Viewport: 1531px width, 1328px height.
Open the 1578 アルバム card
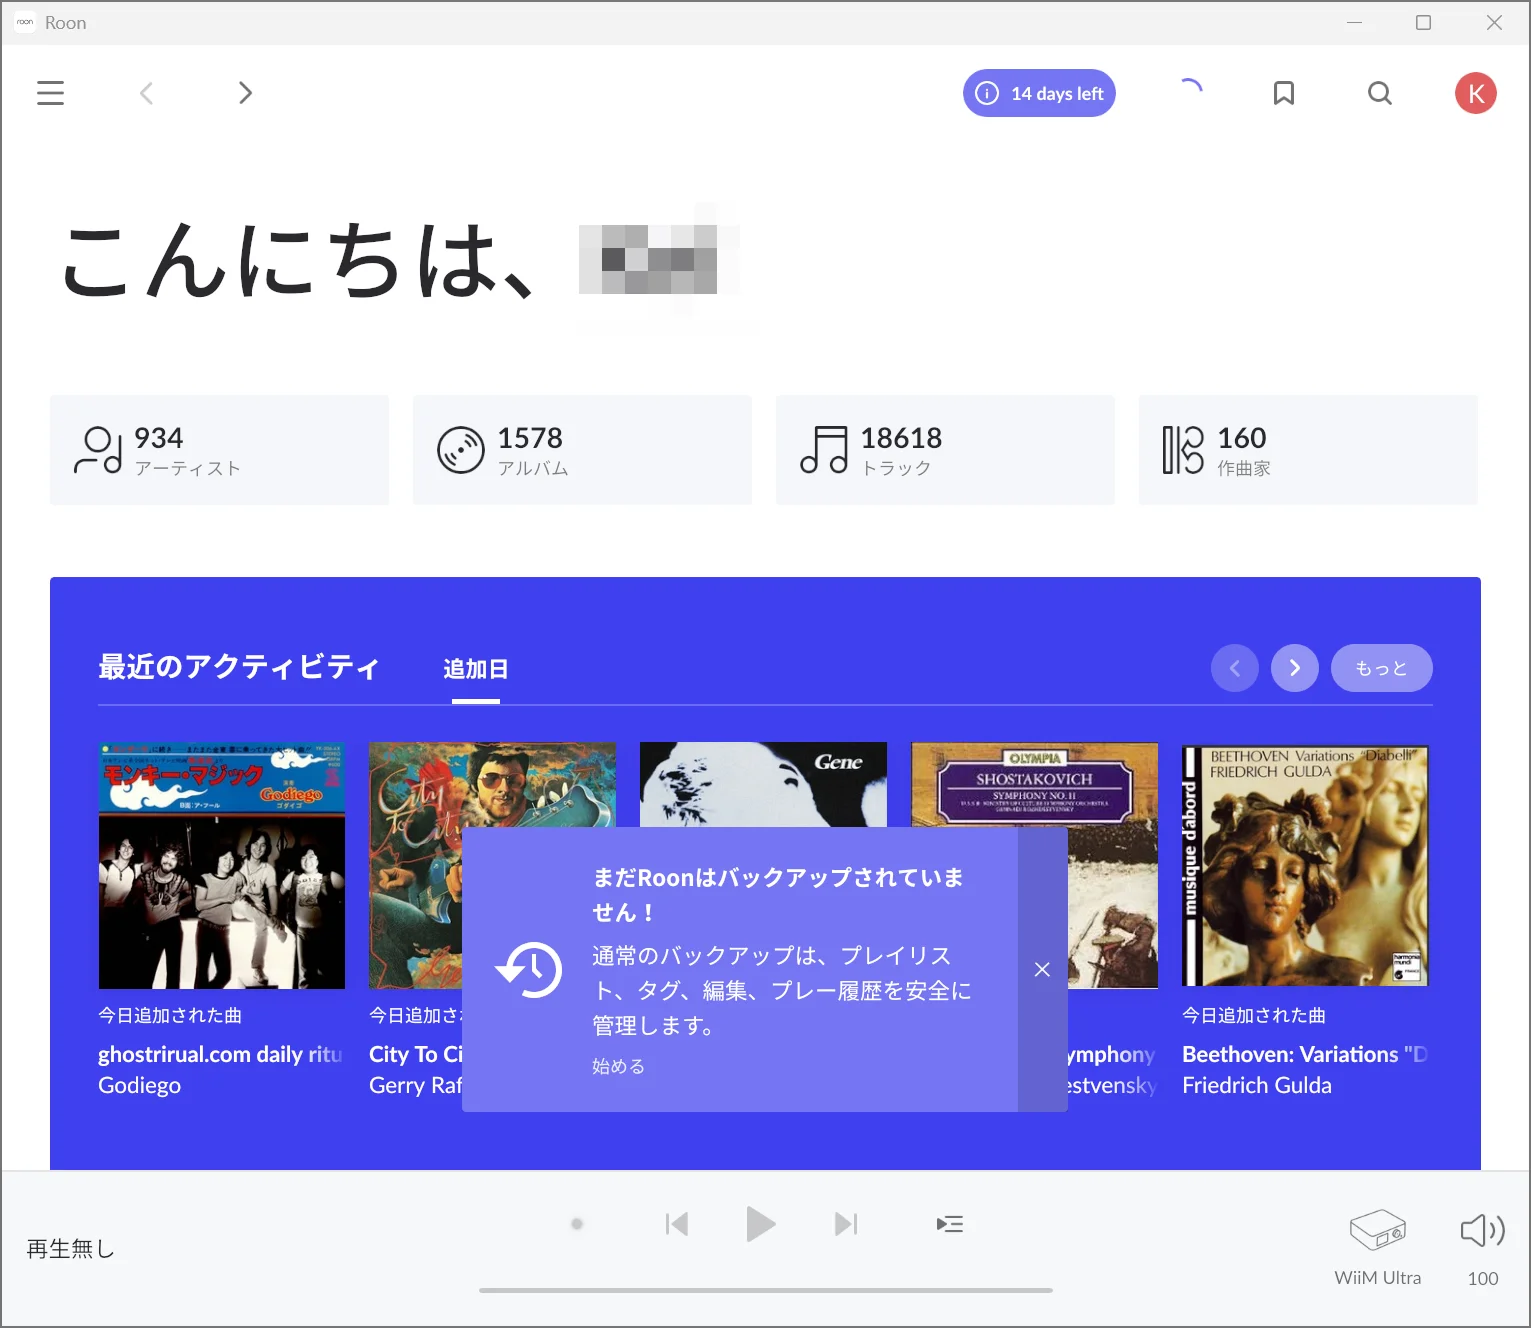coord(582,450)
